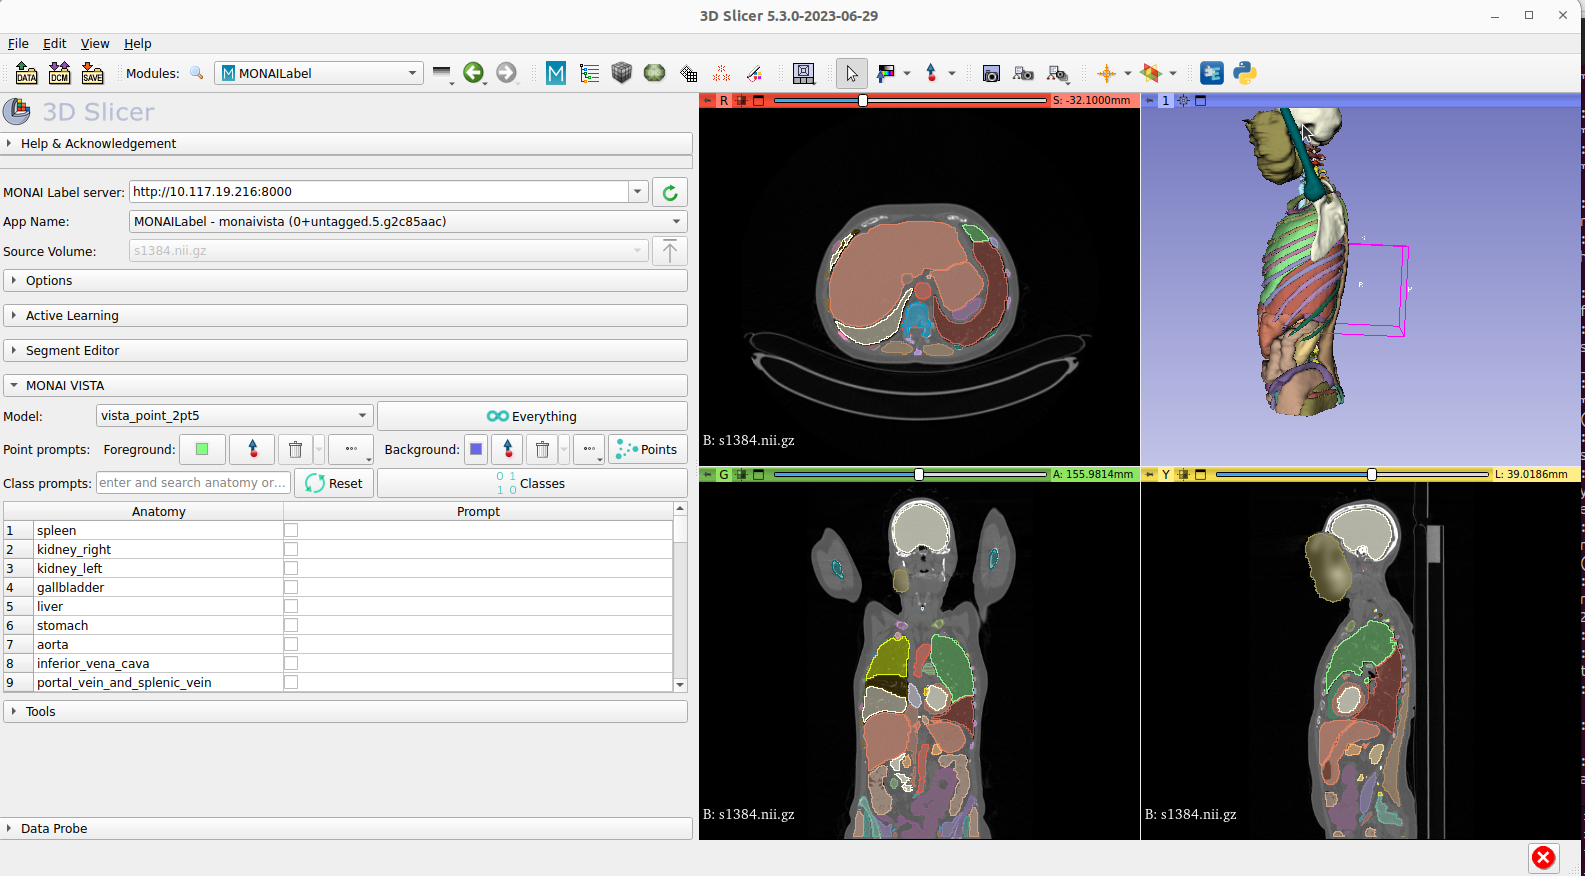This screenshot has width=1585, height=876.
Task: Open the Markups module red dots icon
Action: click(x=721, y=73)
